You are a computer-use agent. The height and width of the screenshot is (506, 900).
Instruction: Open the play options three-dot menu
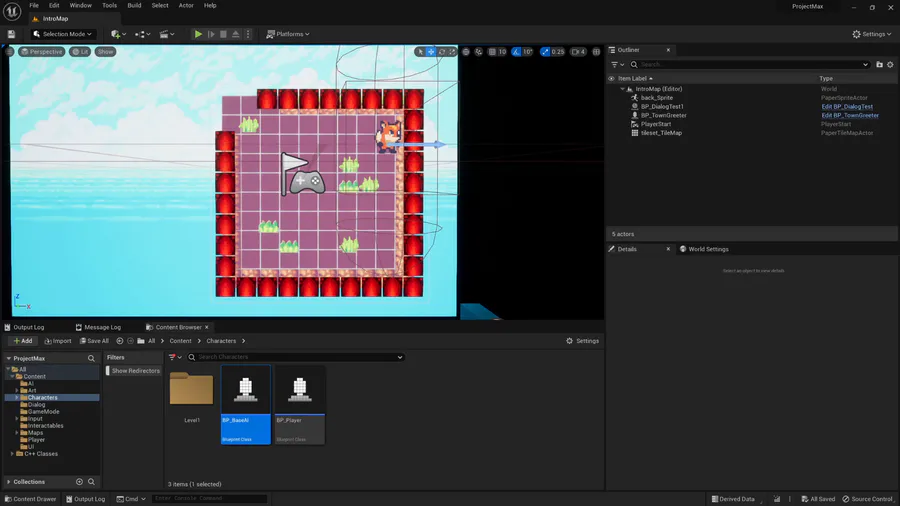(x=248, y=34)
